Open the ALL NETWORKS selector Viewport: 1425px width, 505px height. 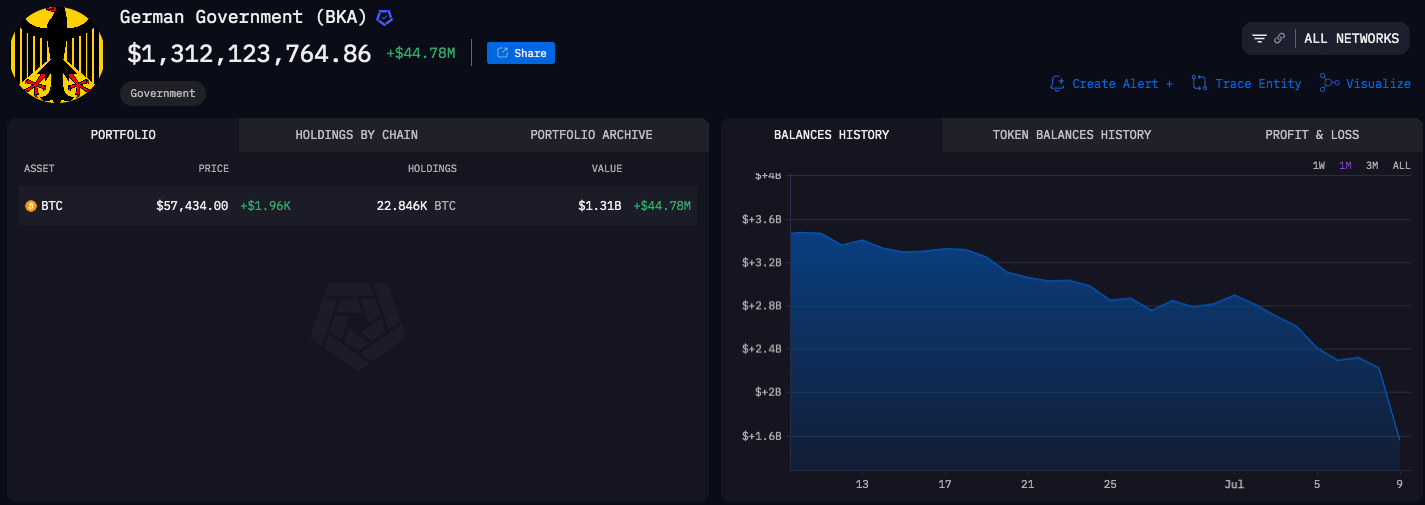(1351, 39)
